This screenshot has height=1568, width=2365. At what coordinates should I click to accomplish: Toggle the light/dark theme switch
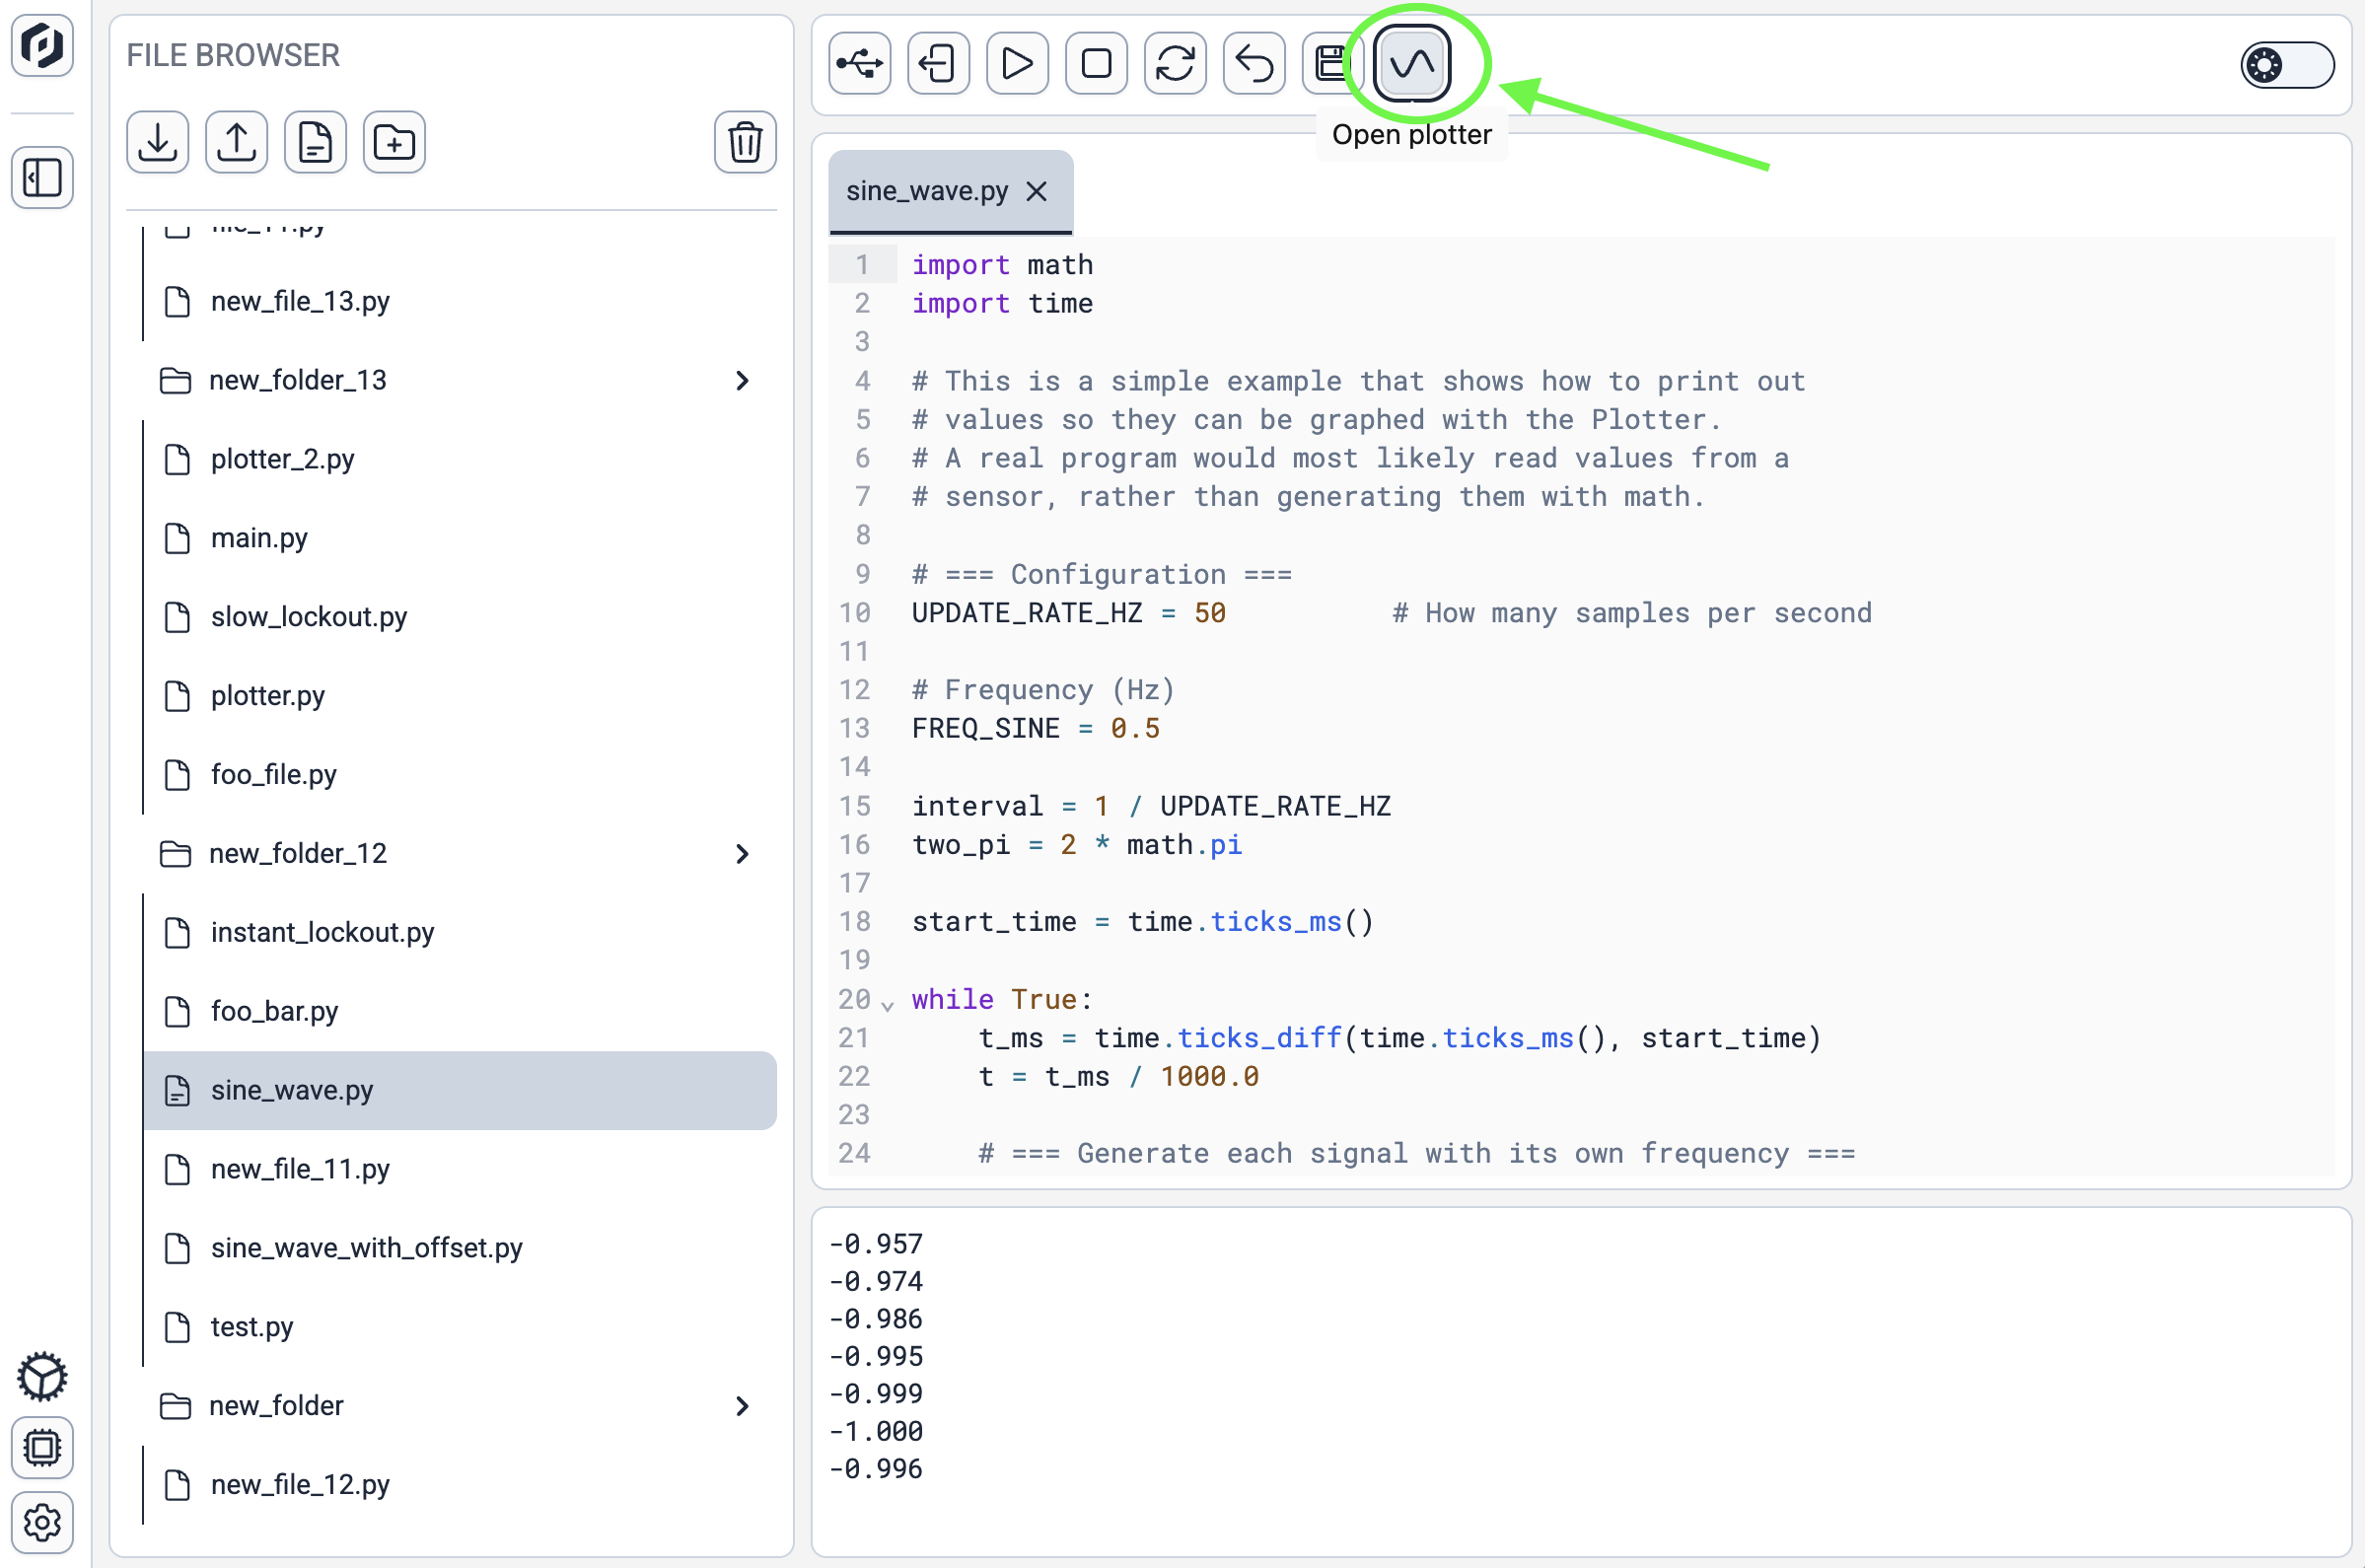(x=2286, y=66)
